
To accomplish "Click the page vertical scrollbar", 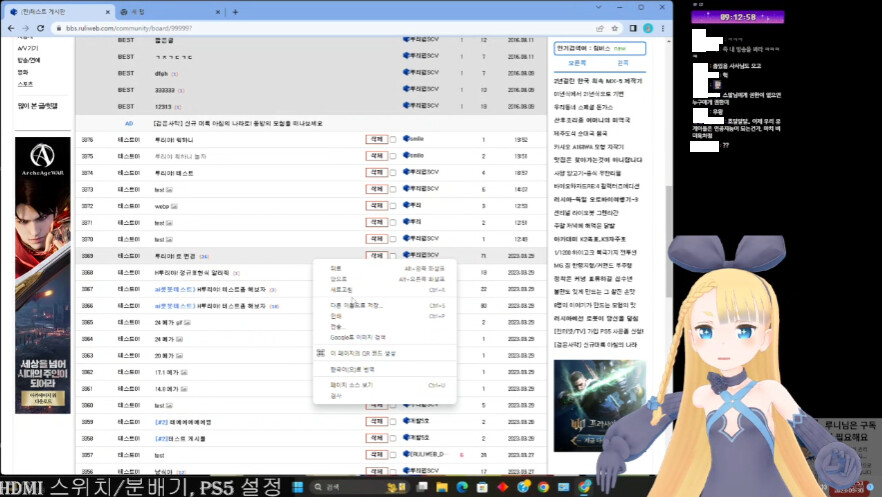I will (669, 242).
